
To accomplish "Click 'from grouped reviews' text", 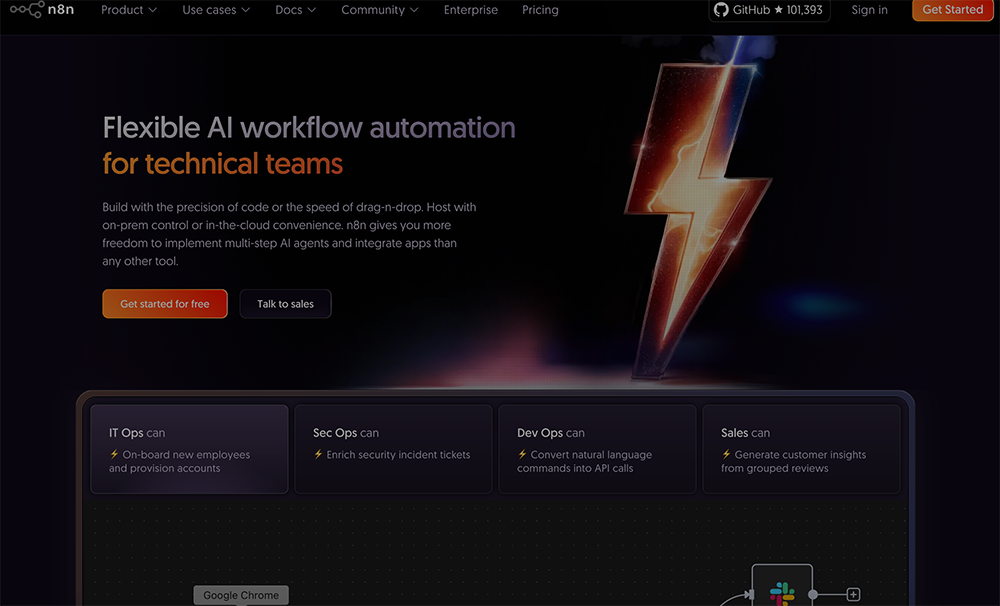I will [x=775, y=468].
